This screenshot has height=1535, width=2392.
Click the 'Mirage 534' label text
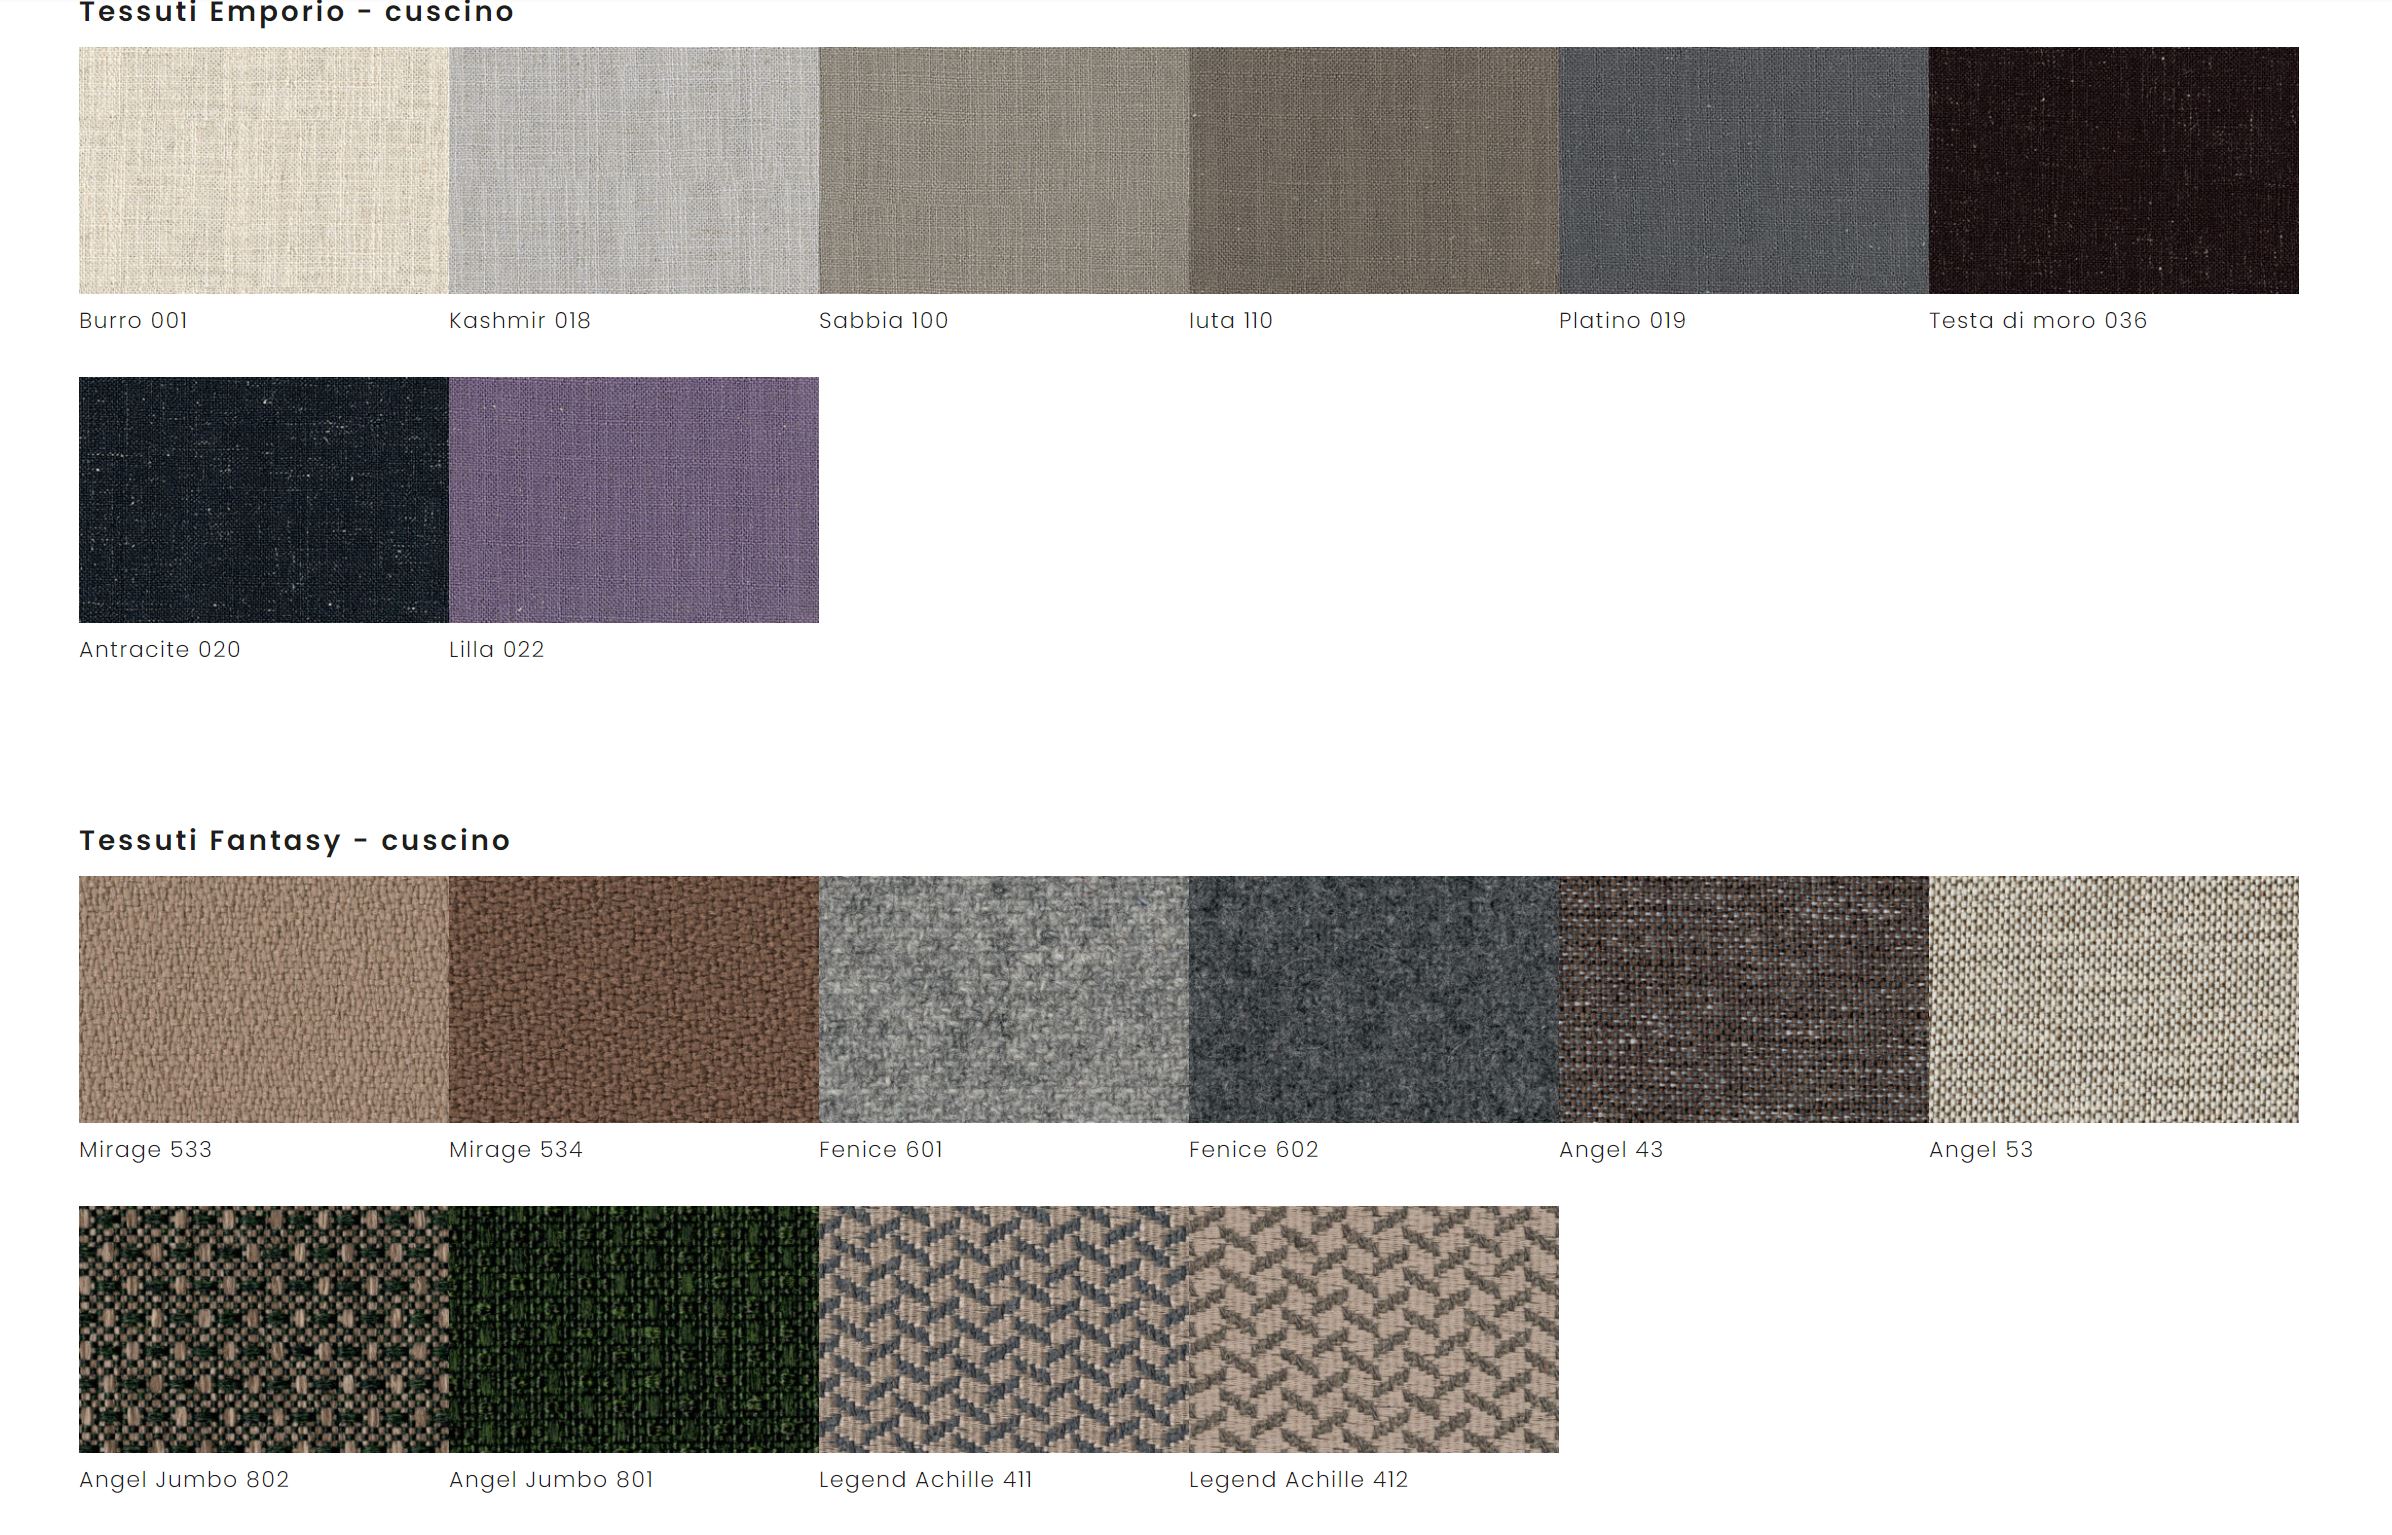pyautogui.click(x=516, y=1150)
